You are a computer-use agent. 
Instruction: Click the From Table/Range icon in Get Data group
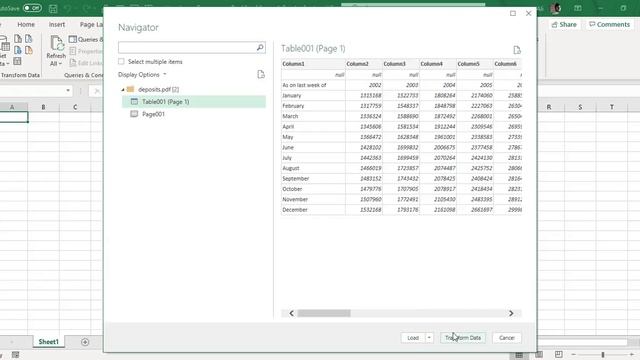[x=18, y=62]
